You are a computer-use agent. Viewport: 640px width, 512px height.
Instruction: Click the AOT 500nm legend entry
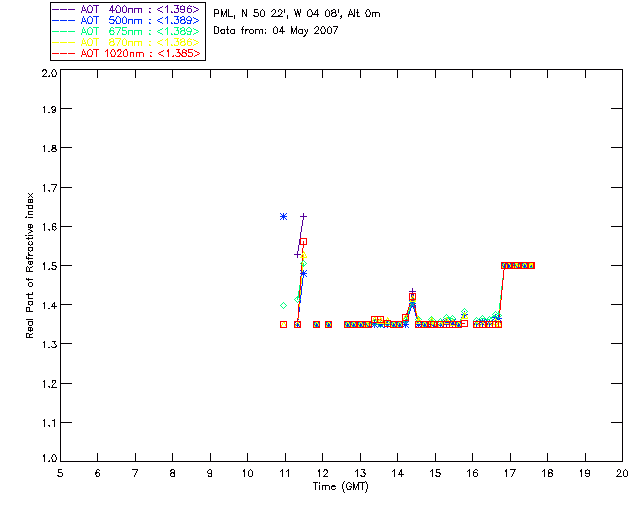[126, 20]
